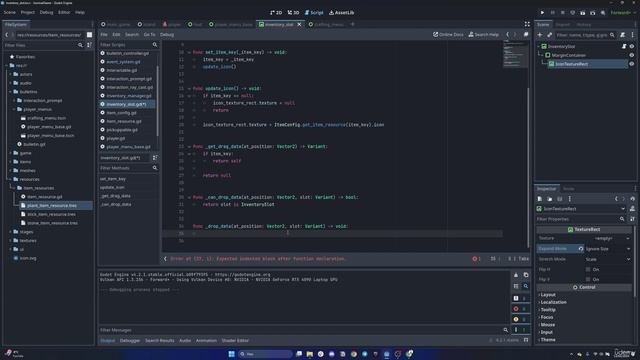
Task: Click the instantiate child scene link icon
Action: tap(549, 35)
